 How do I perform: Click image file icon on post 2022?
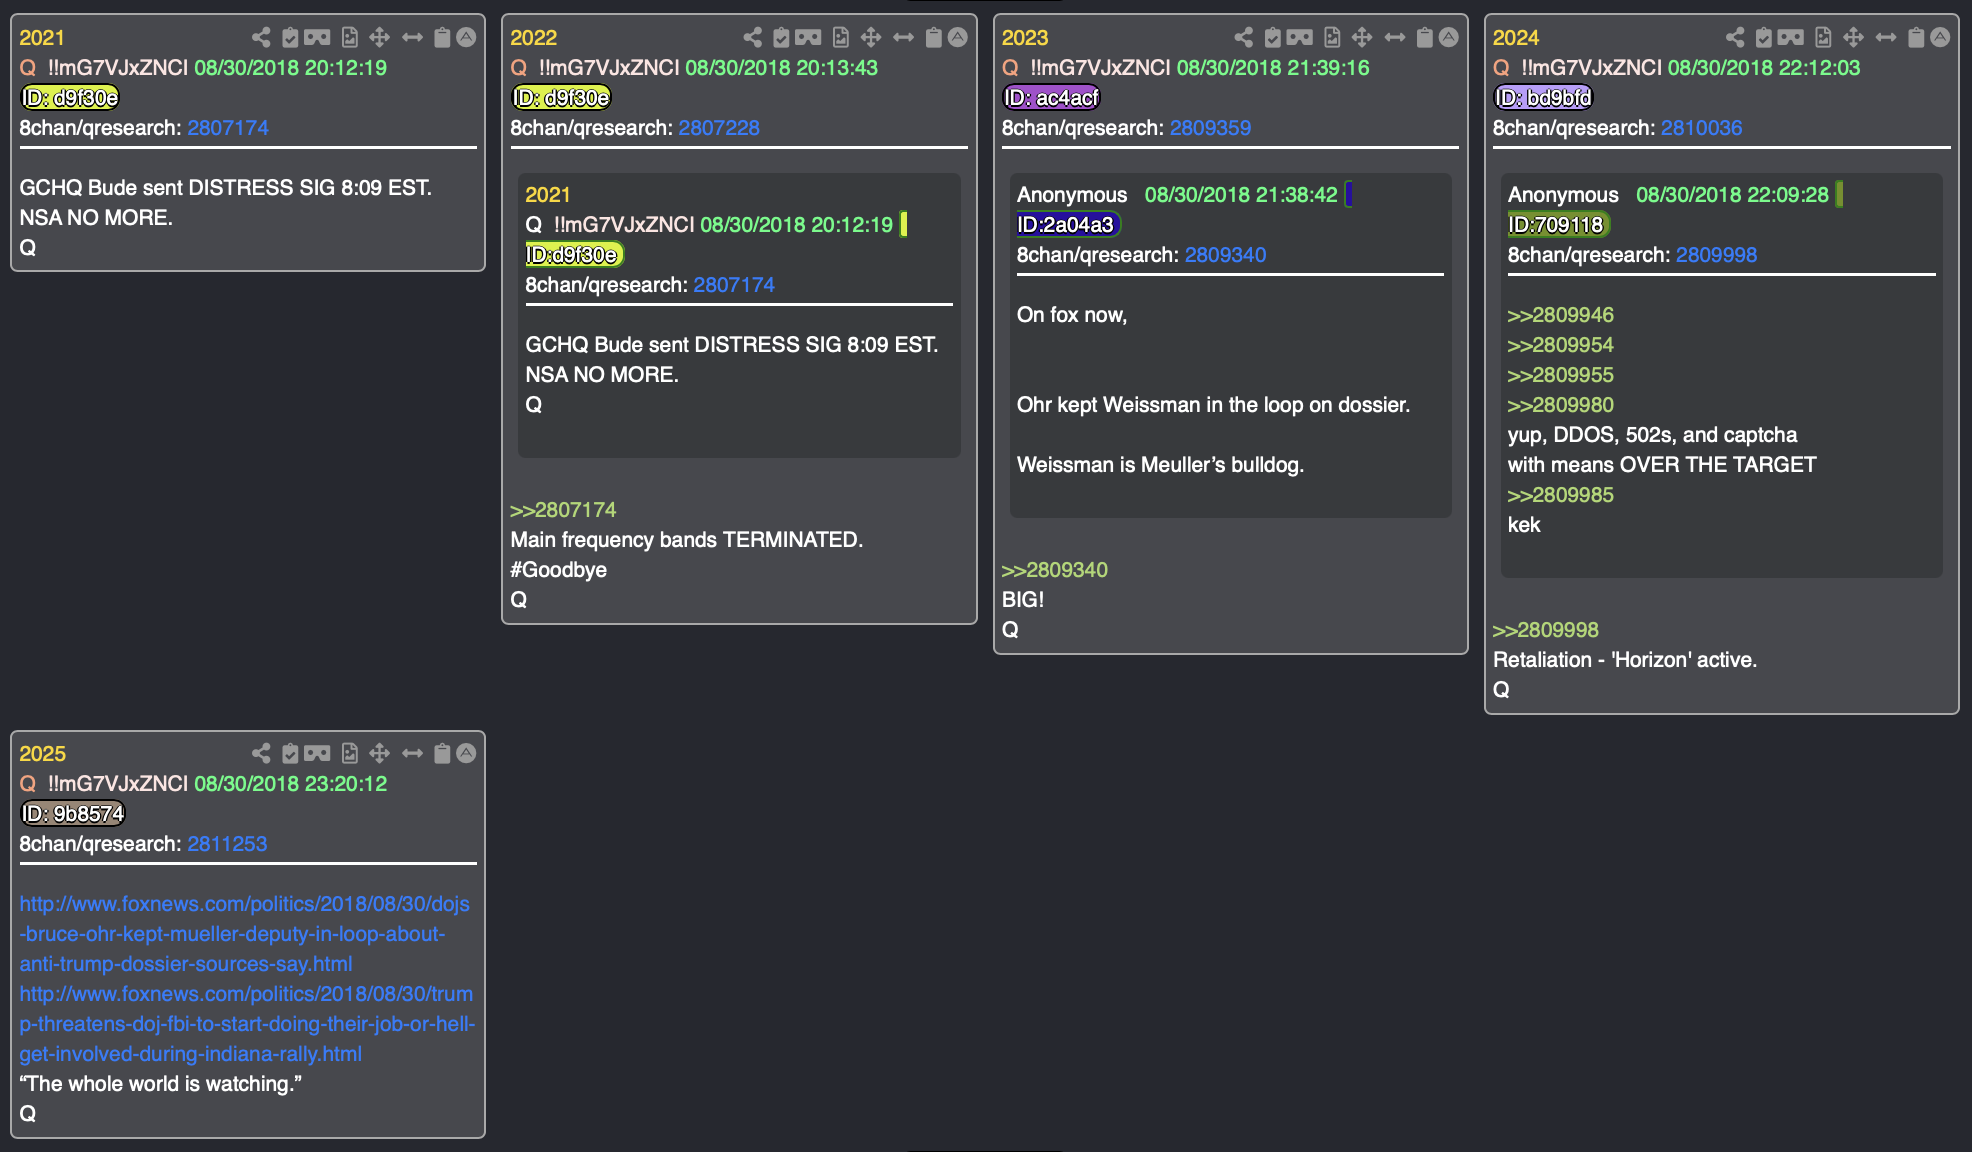840,37
